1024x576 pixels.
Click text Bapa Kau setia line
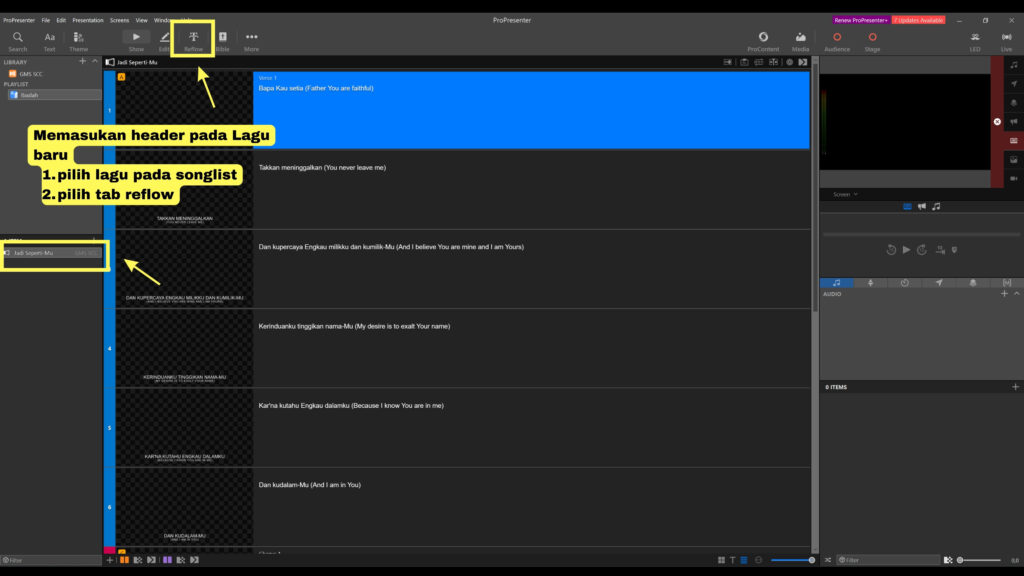316,88
